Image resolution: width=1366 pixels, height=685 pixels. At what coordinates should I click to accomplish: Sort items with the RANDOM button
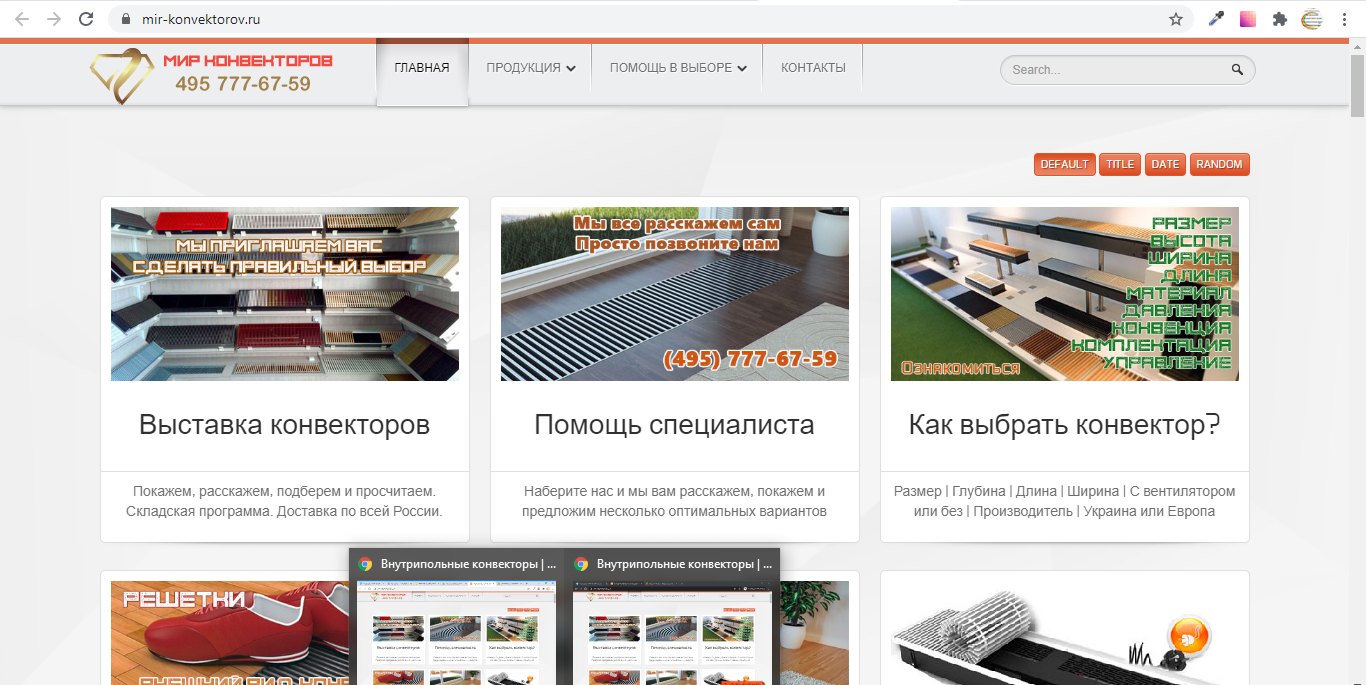click(x=1219, y=164)
